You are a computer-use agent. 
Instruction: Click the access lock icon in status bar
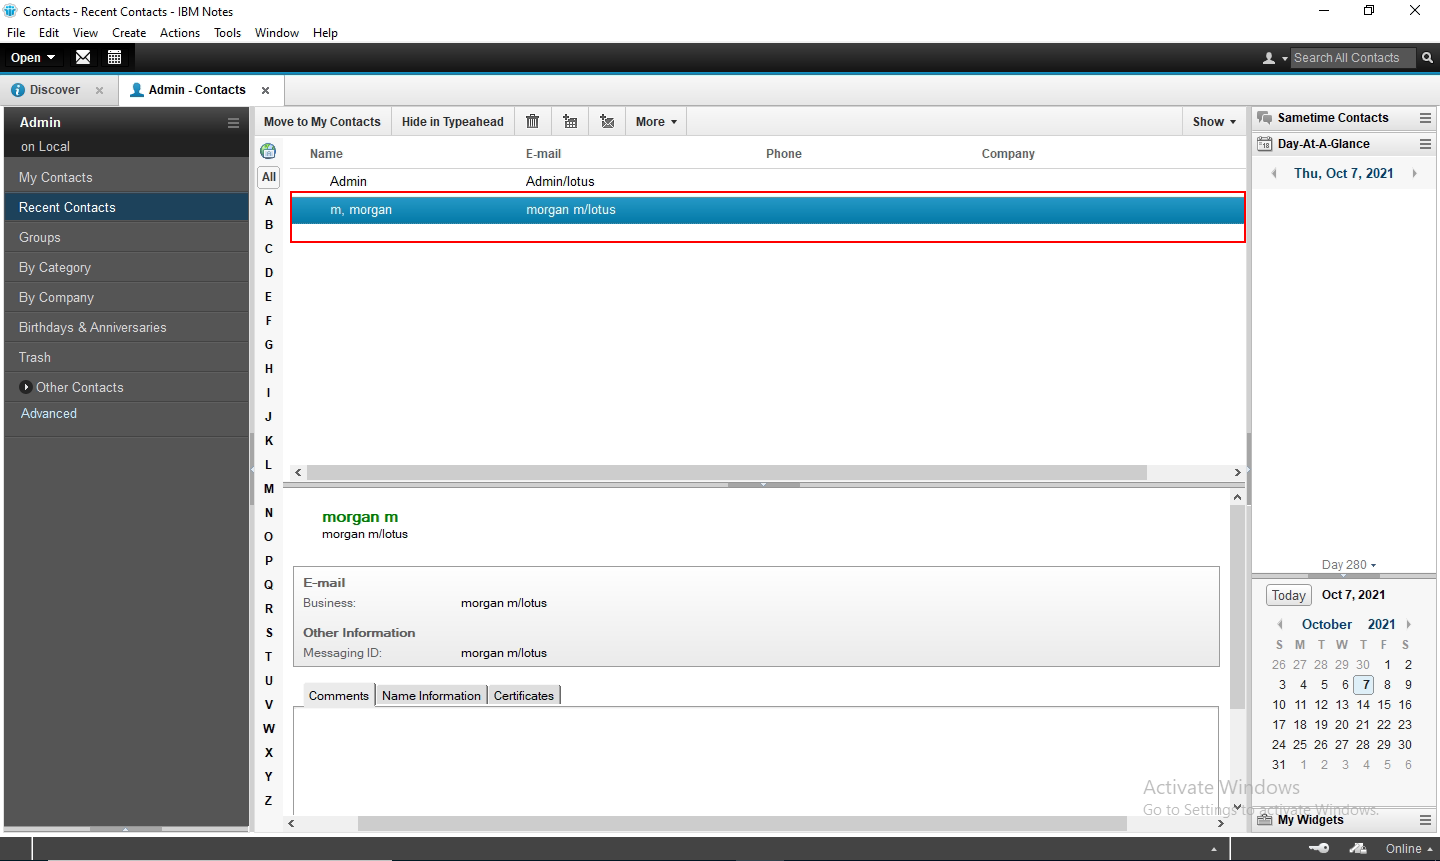1358,848
